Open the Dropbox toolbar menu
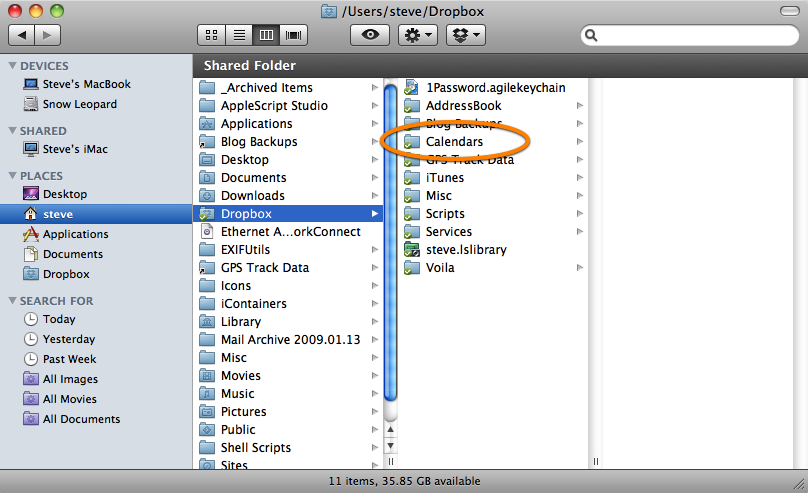Viewport: 808px width, 493px height. click(x=466, y=35)
